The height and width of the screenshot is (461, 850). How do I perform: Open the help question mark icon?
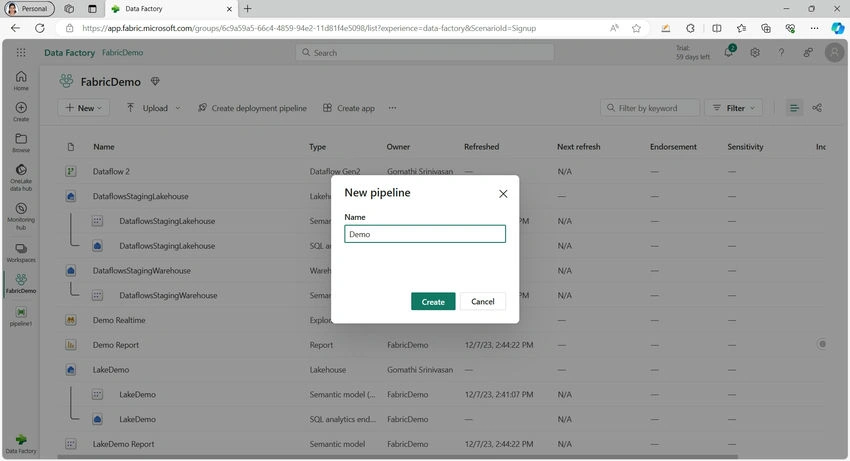pos(781,53)
